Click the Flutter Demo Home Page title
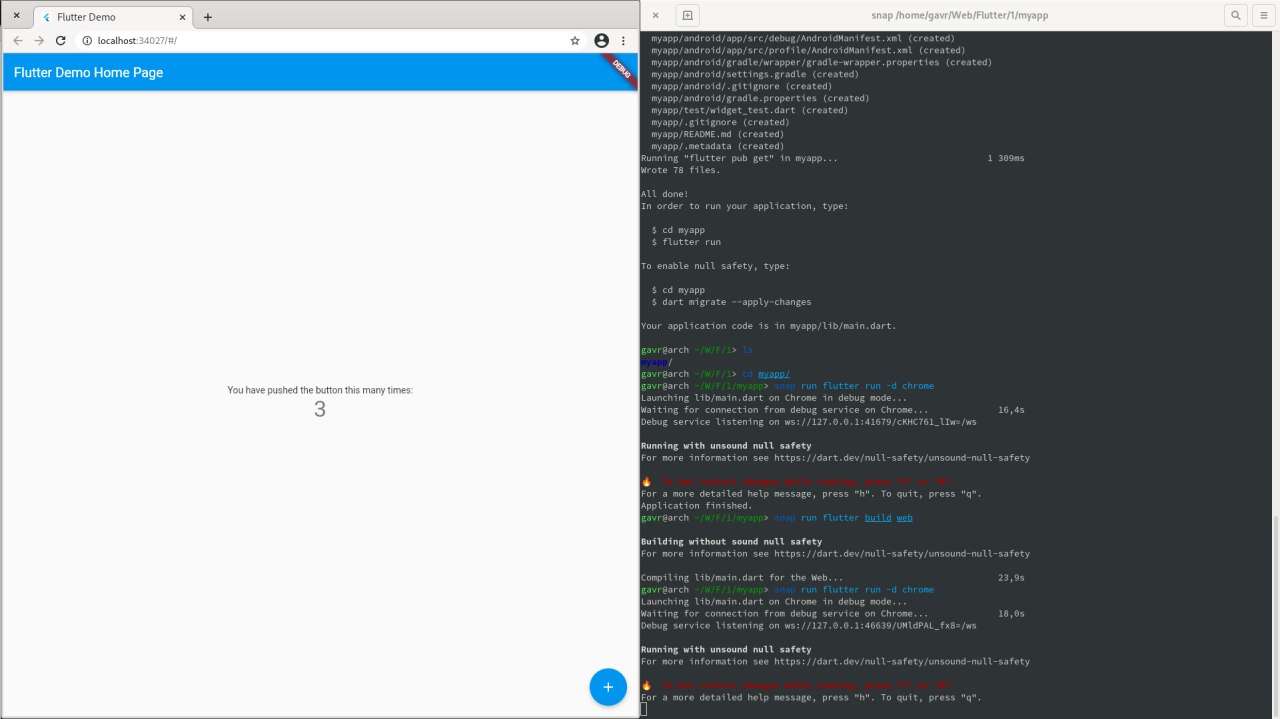The image size is (1280, 719). (88, 72)
